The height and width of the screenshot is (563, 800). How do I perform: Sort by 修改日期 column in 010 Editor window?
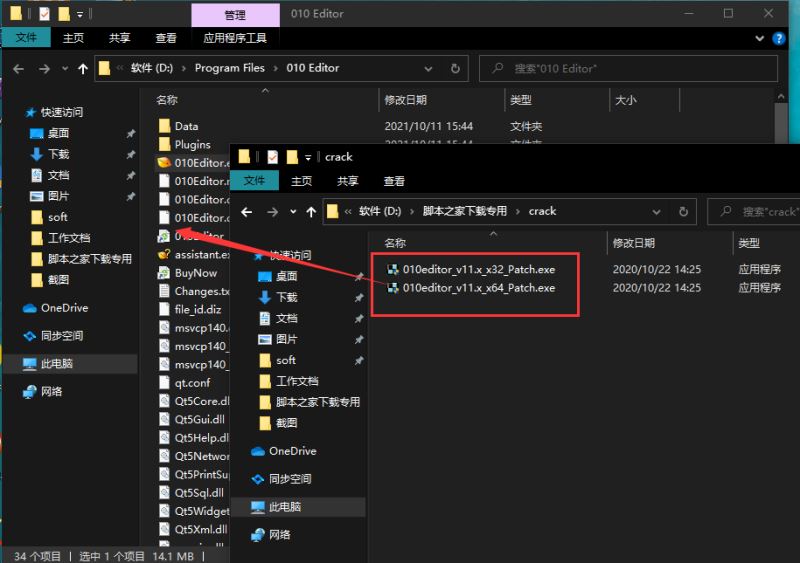coord(405,100)
